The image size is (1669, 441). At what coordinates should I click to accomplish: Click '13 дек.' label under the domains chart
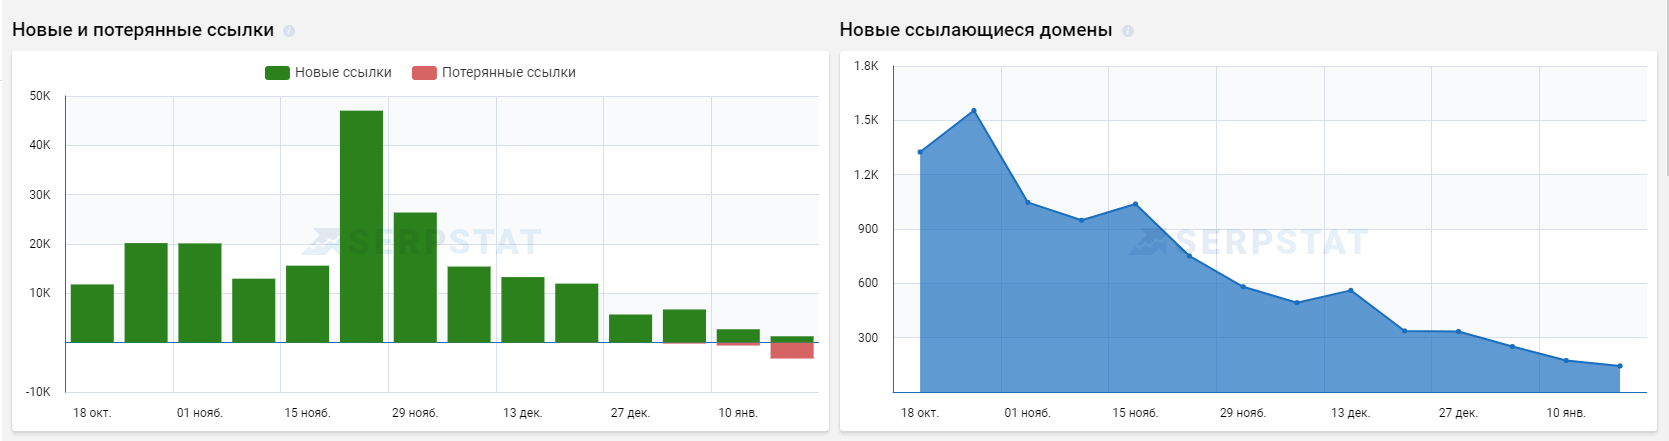pos(1351,413)
